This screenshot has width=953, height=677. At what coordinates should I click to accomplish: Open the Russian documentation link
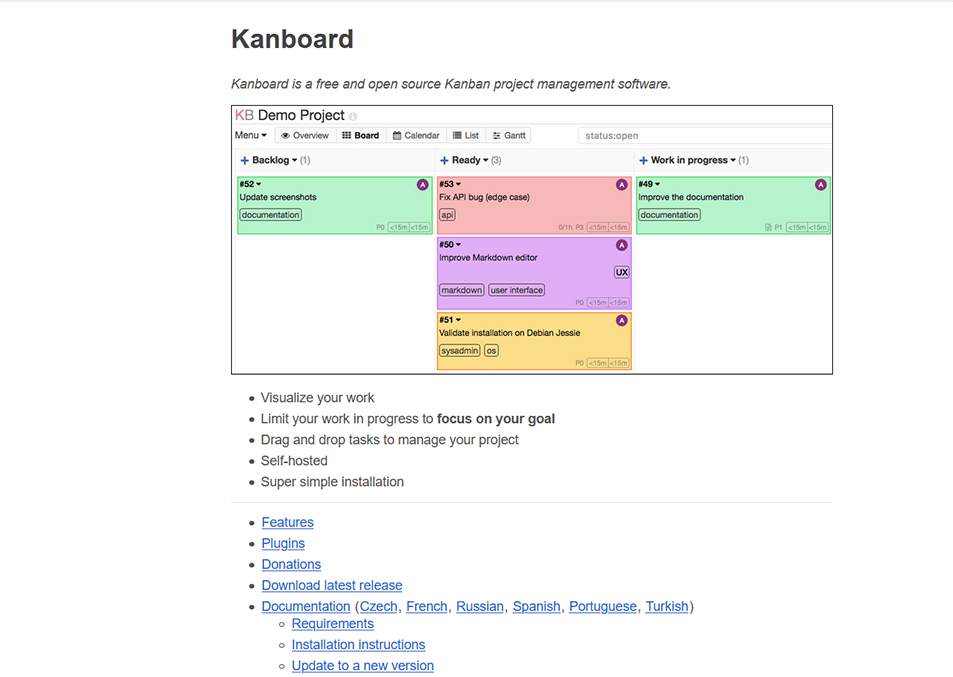pyautogui.click(x=480, y=607)
